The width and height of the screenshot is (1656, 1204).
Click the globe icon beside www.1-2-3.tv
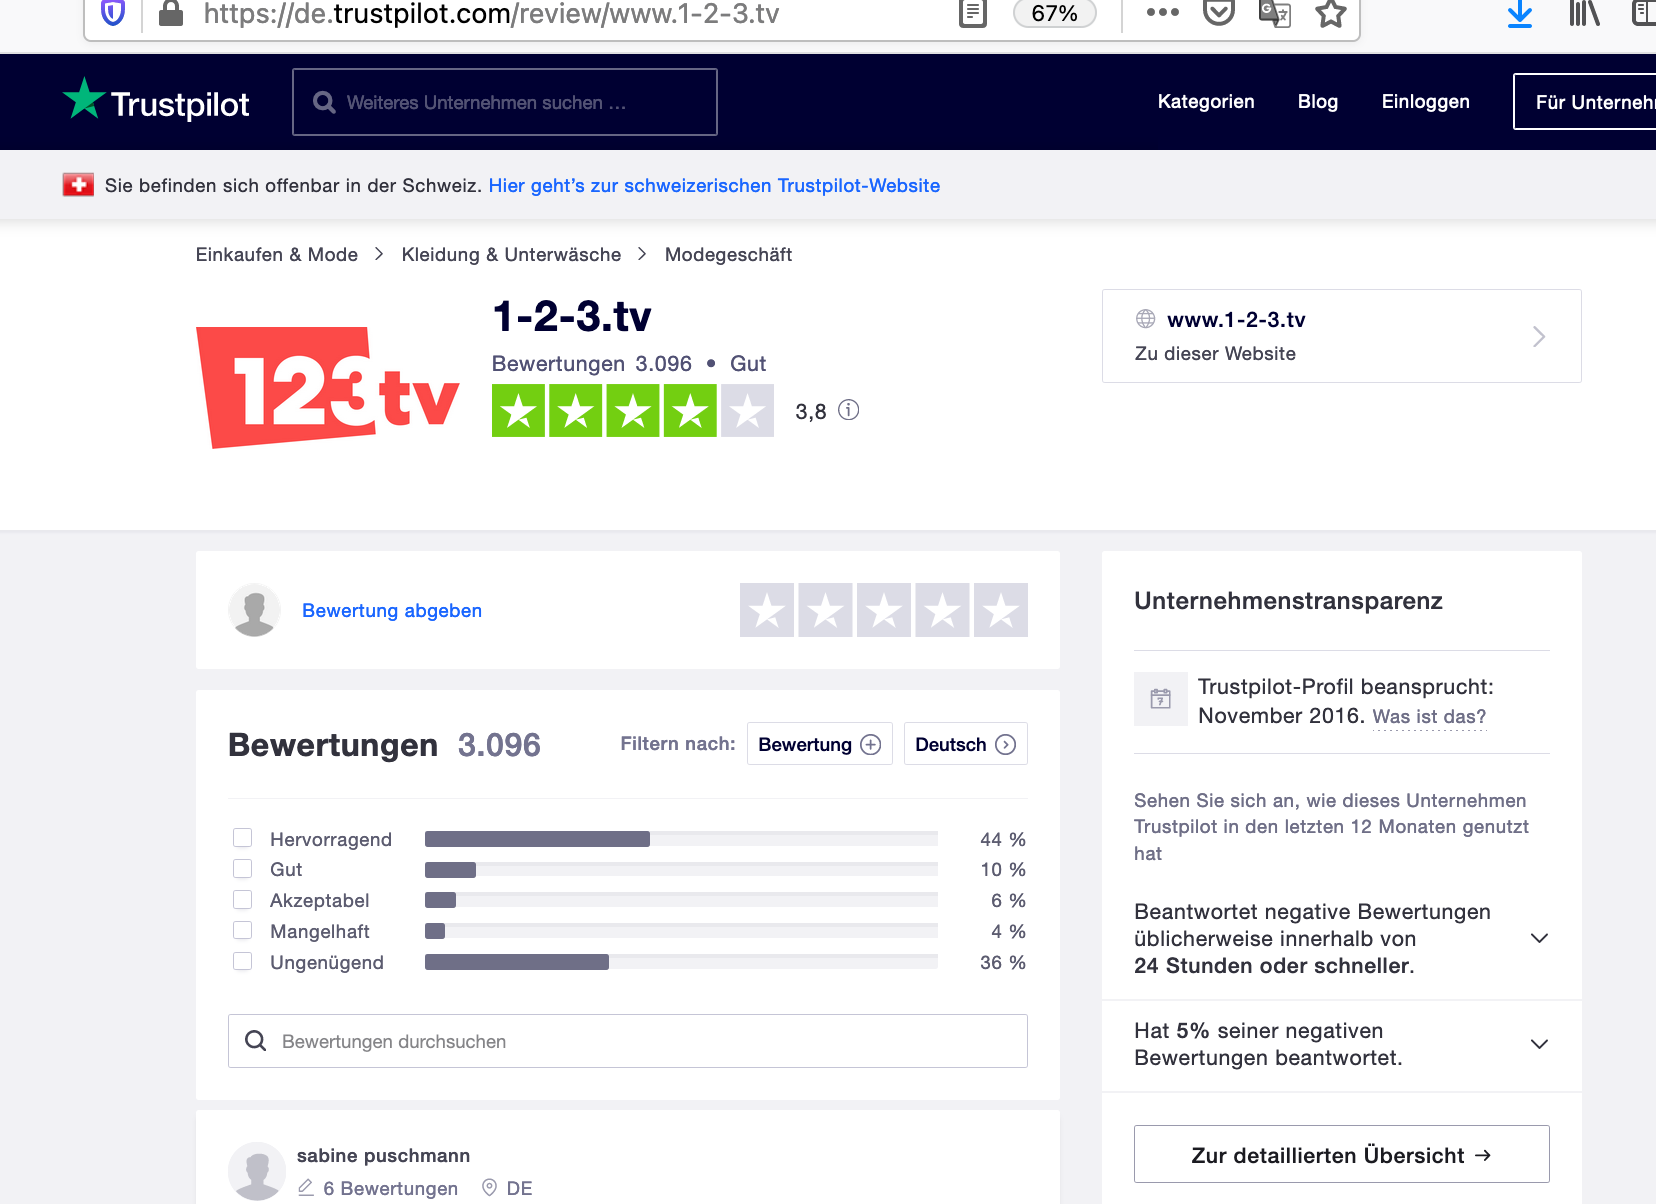[x=1146, y=319]
